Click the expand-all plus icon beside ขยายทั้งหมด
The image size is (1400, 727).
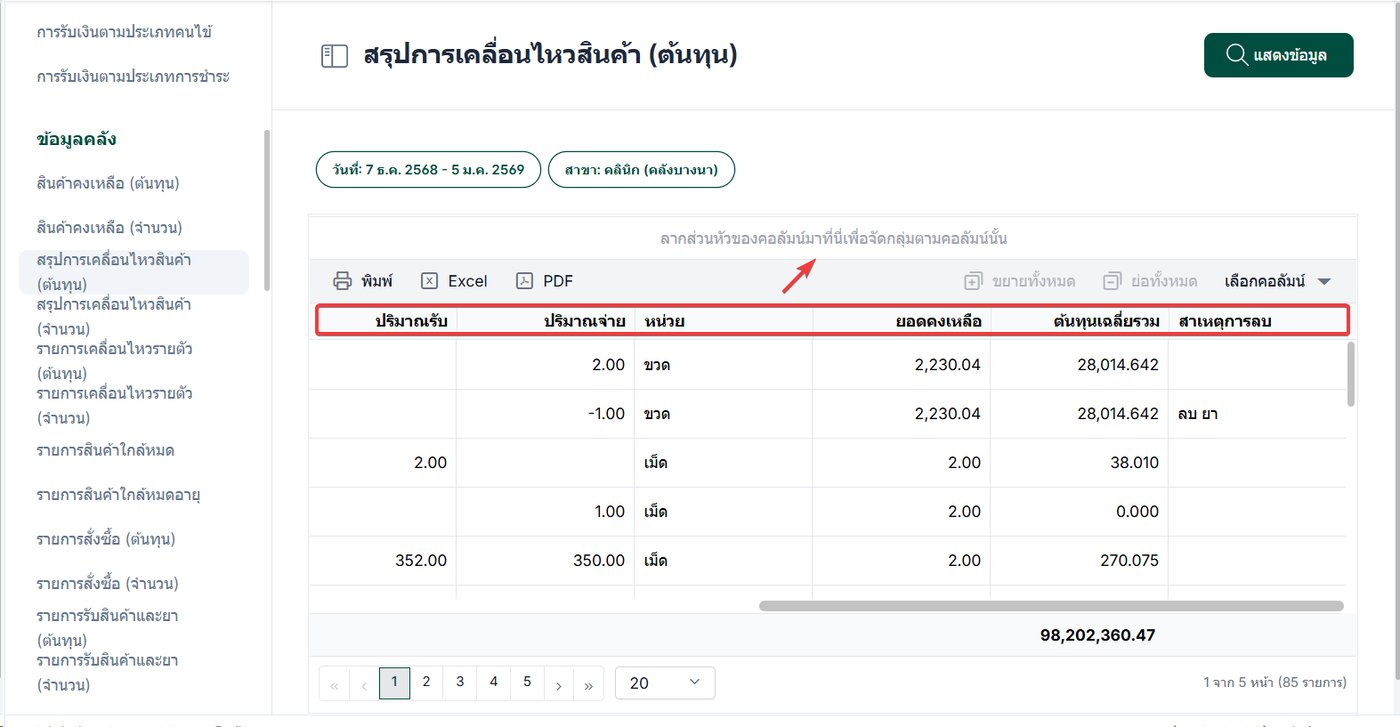point(973,281)
